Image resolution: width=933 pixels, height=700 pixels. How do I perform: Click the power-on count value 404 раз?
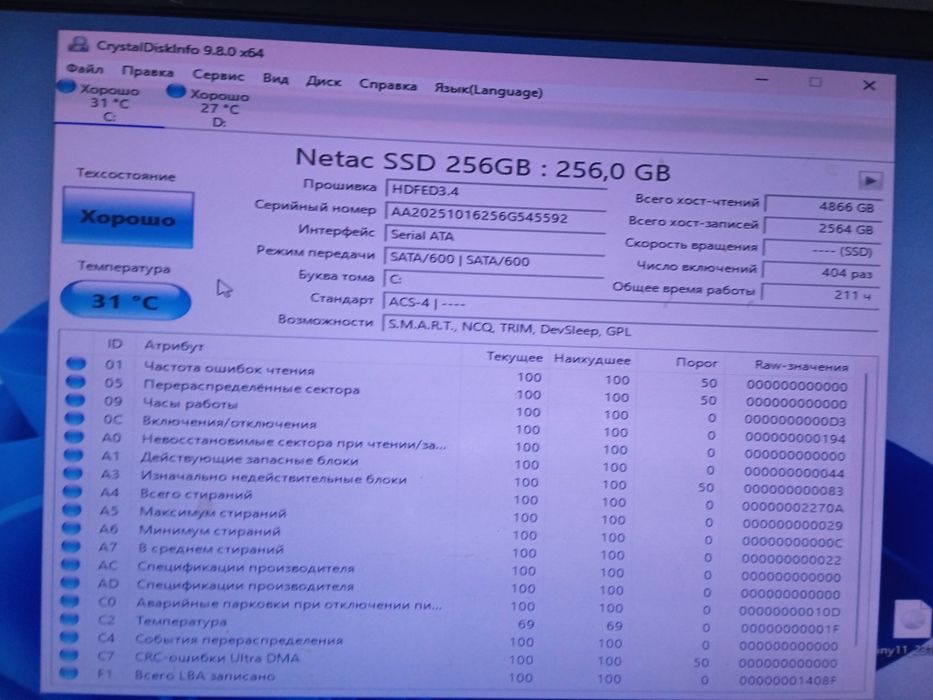[x=821, y=273]
